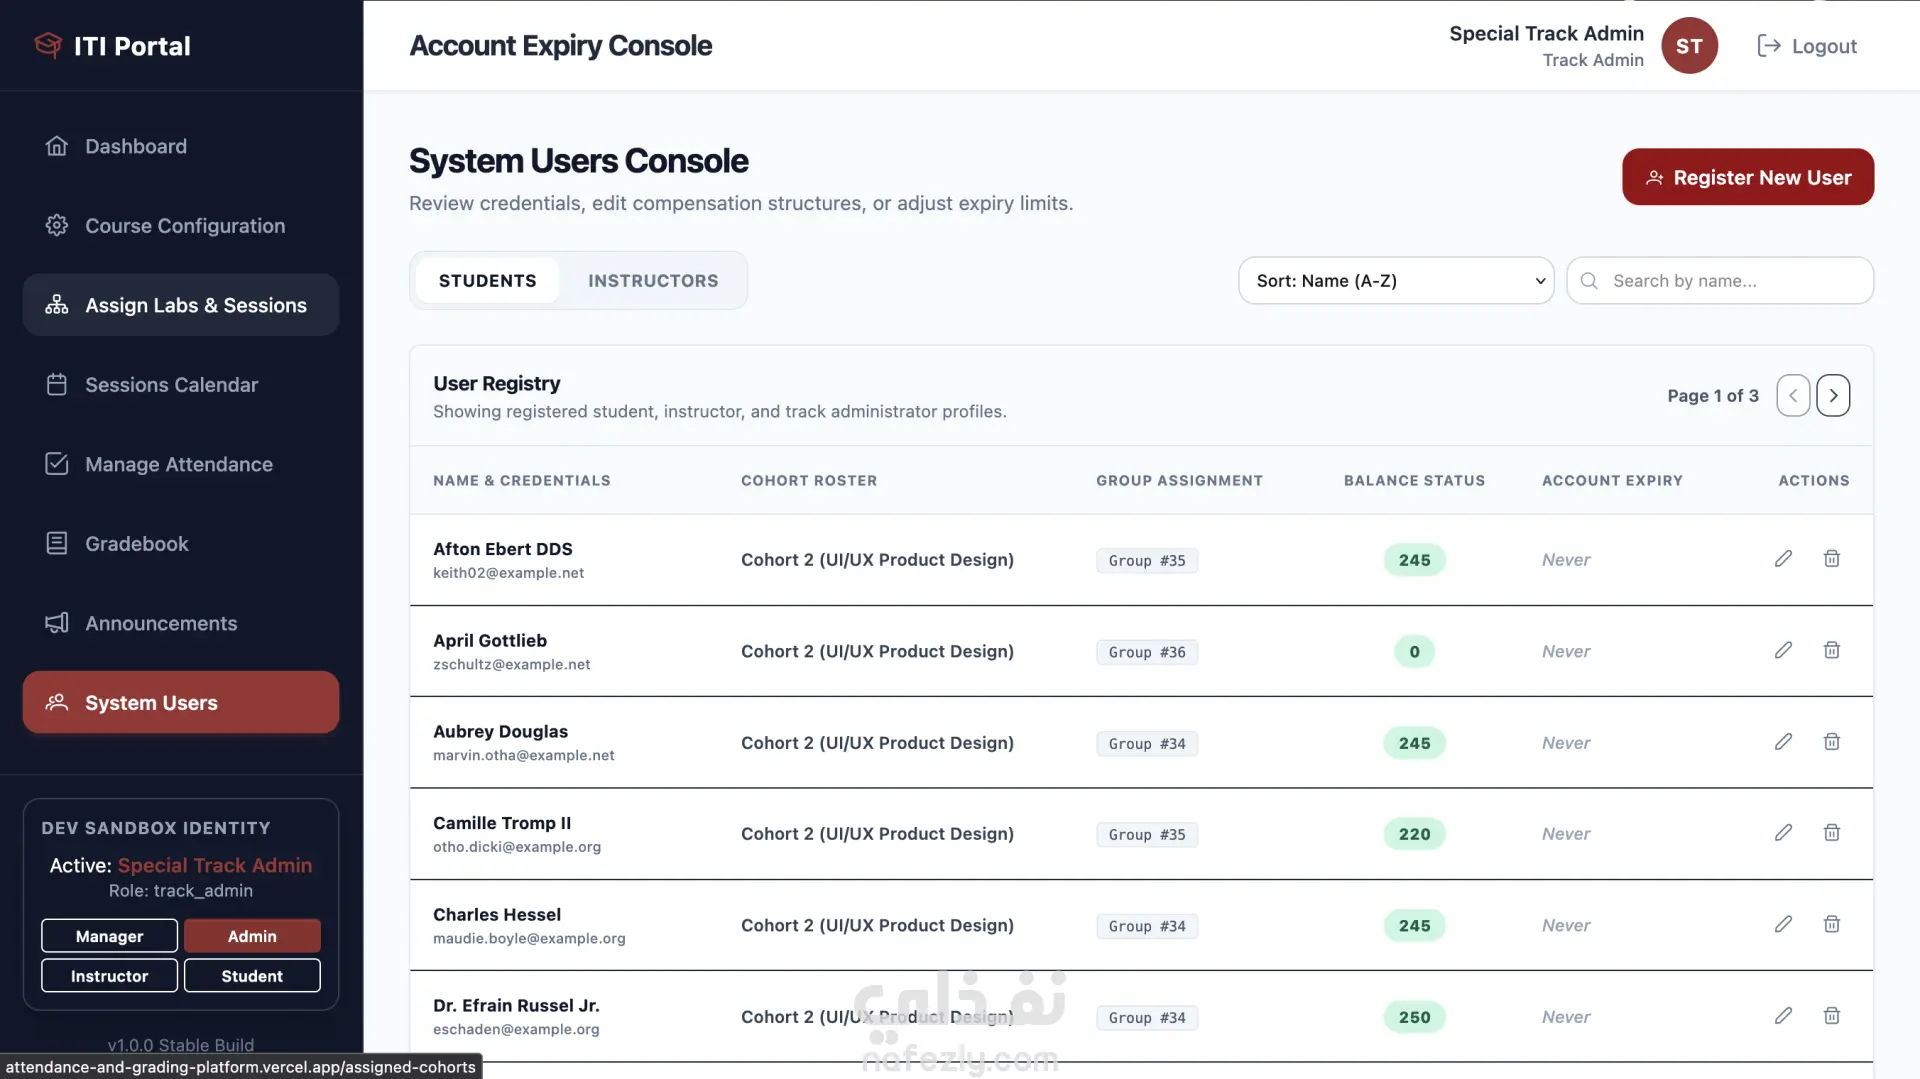Screen dimensions: 1920x1079
Task: Open Gradebook from the sidebar
Action: pyautogui.click(x=181, y=543)
